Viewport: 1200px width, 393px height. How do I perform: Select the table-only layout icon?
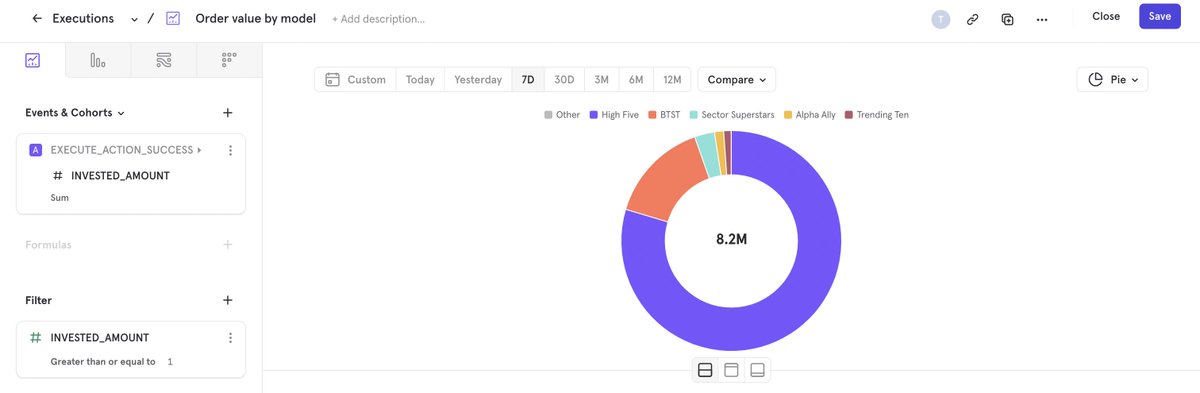tap(757, 370)
